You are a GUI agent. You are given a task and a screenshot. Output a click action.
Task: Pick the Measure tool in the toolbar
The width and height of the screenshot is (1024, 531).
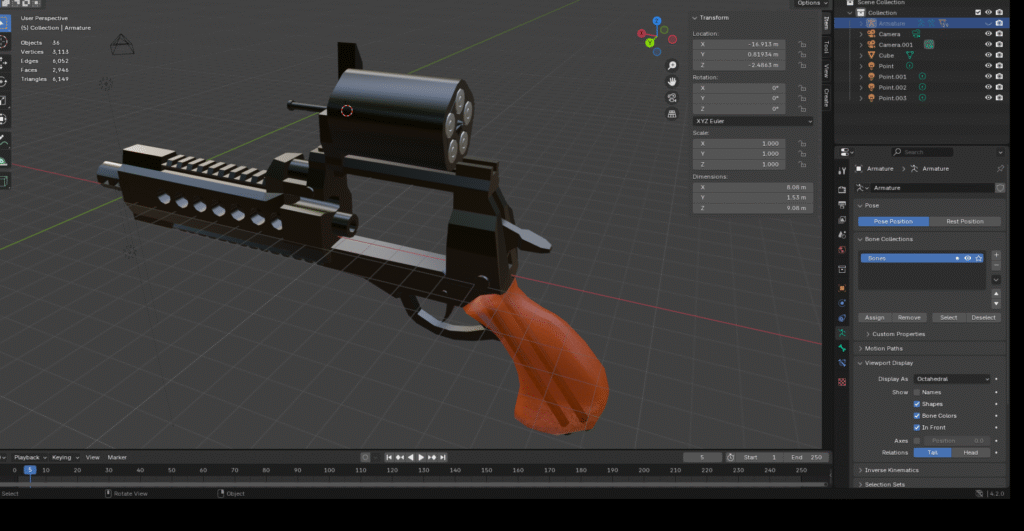3,160
